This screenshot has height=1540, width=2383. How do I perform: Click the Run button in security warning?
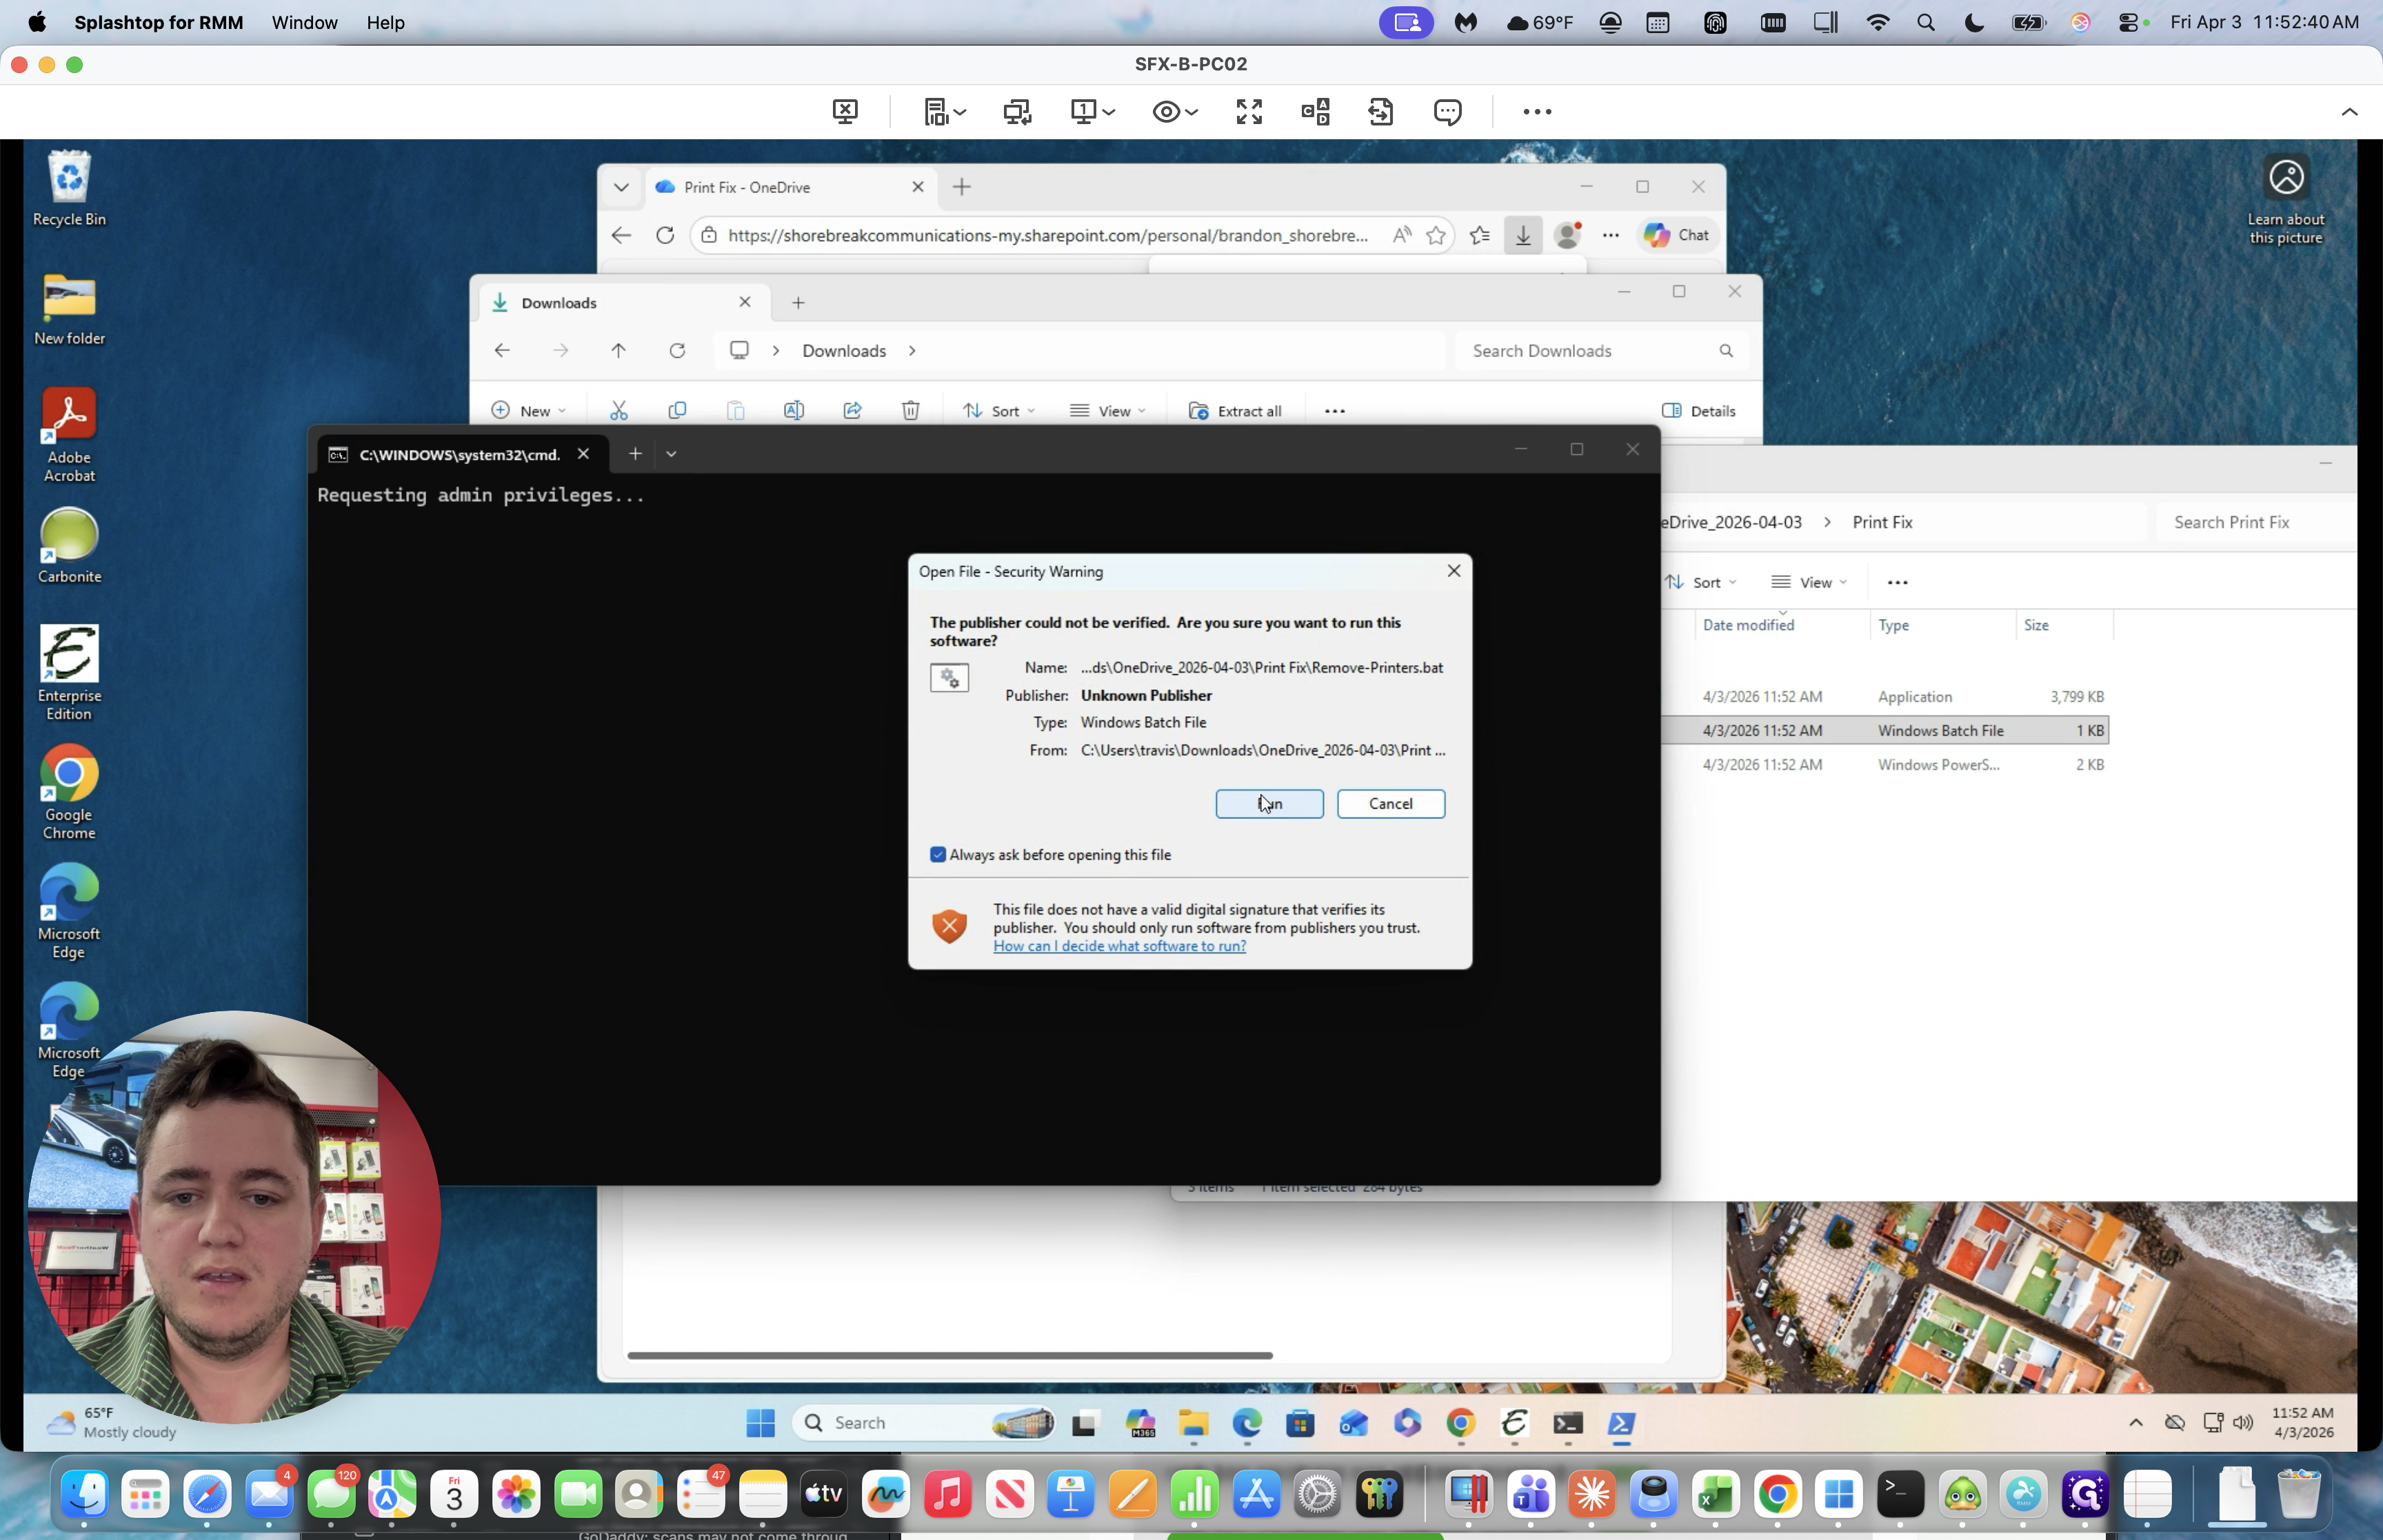tap(1269, 804)
